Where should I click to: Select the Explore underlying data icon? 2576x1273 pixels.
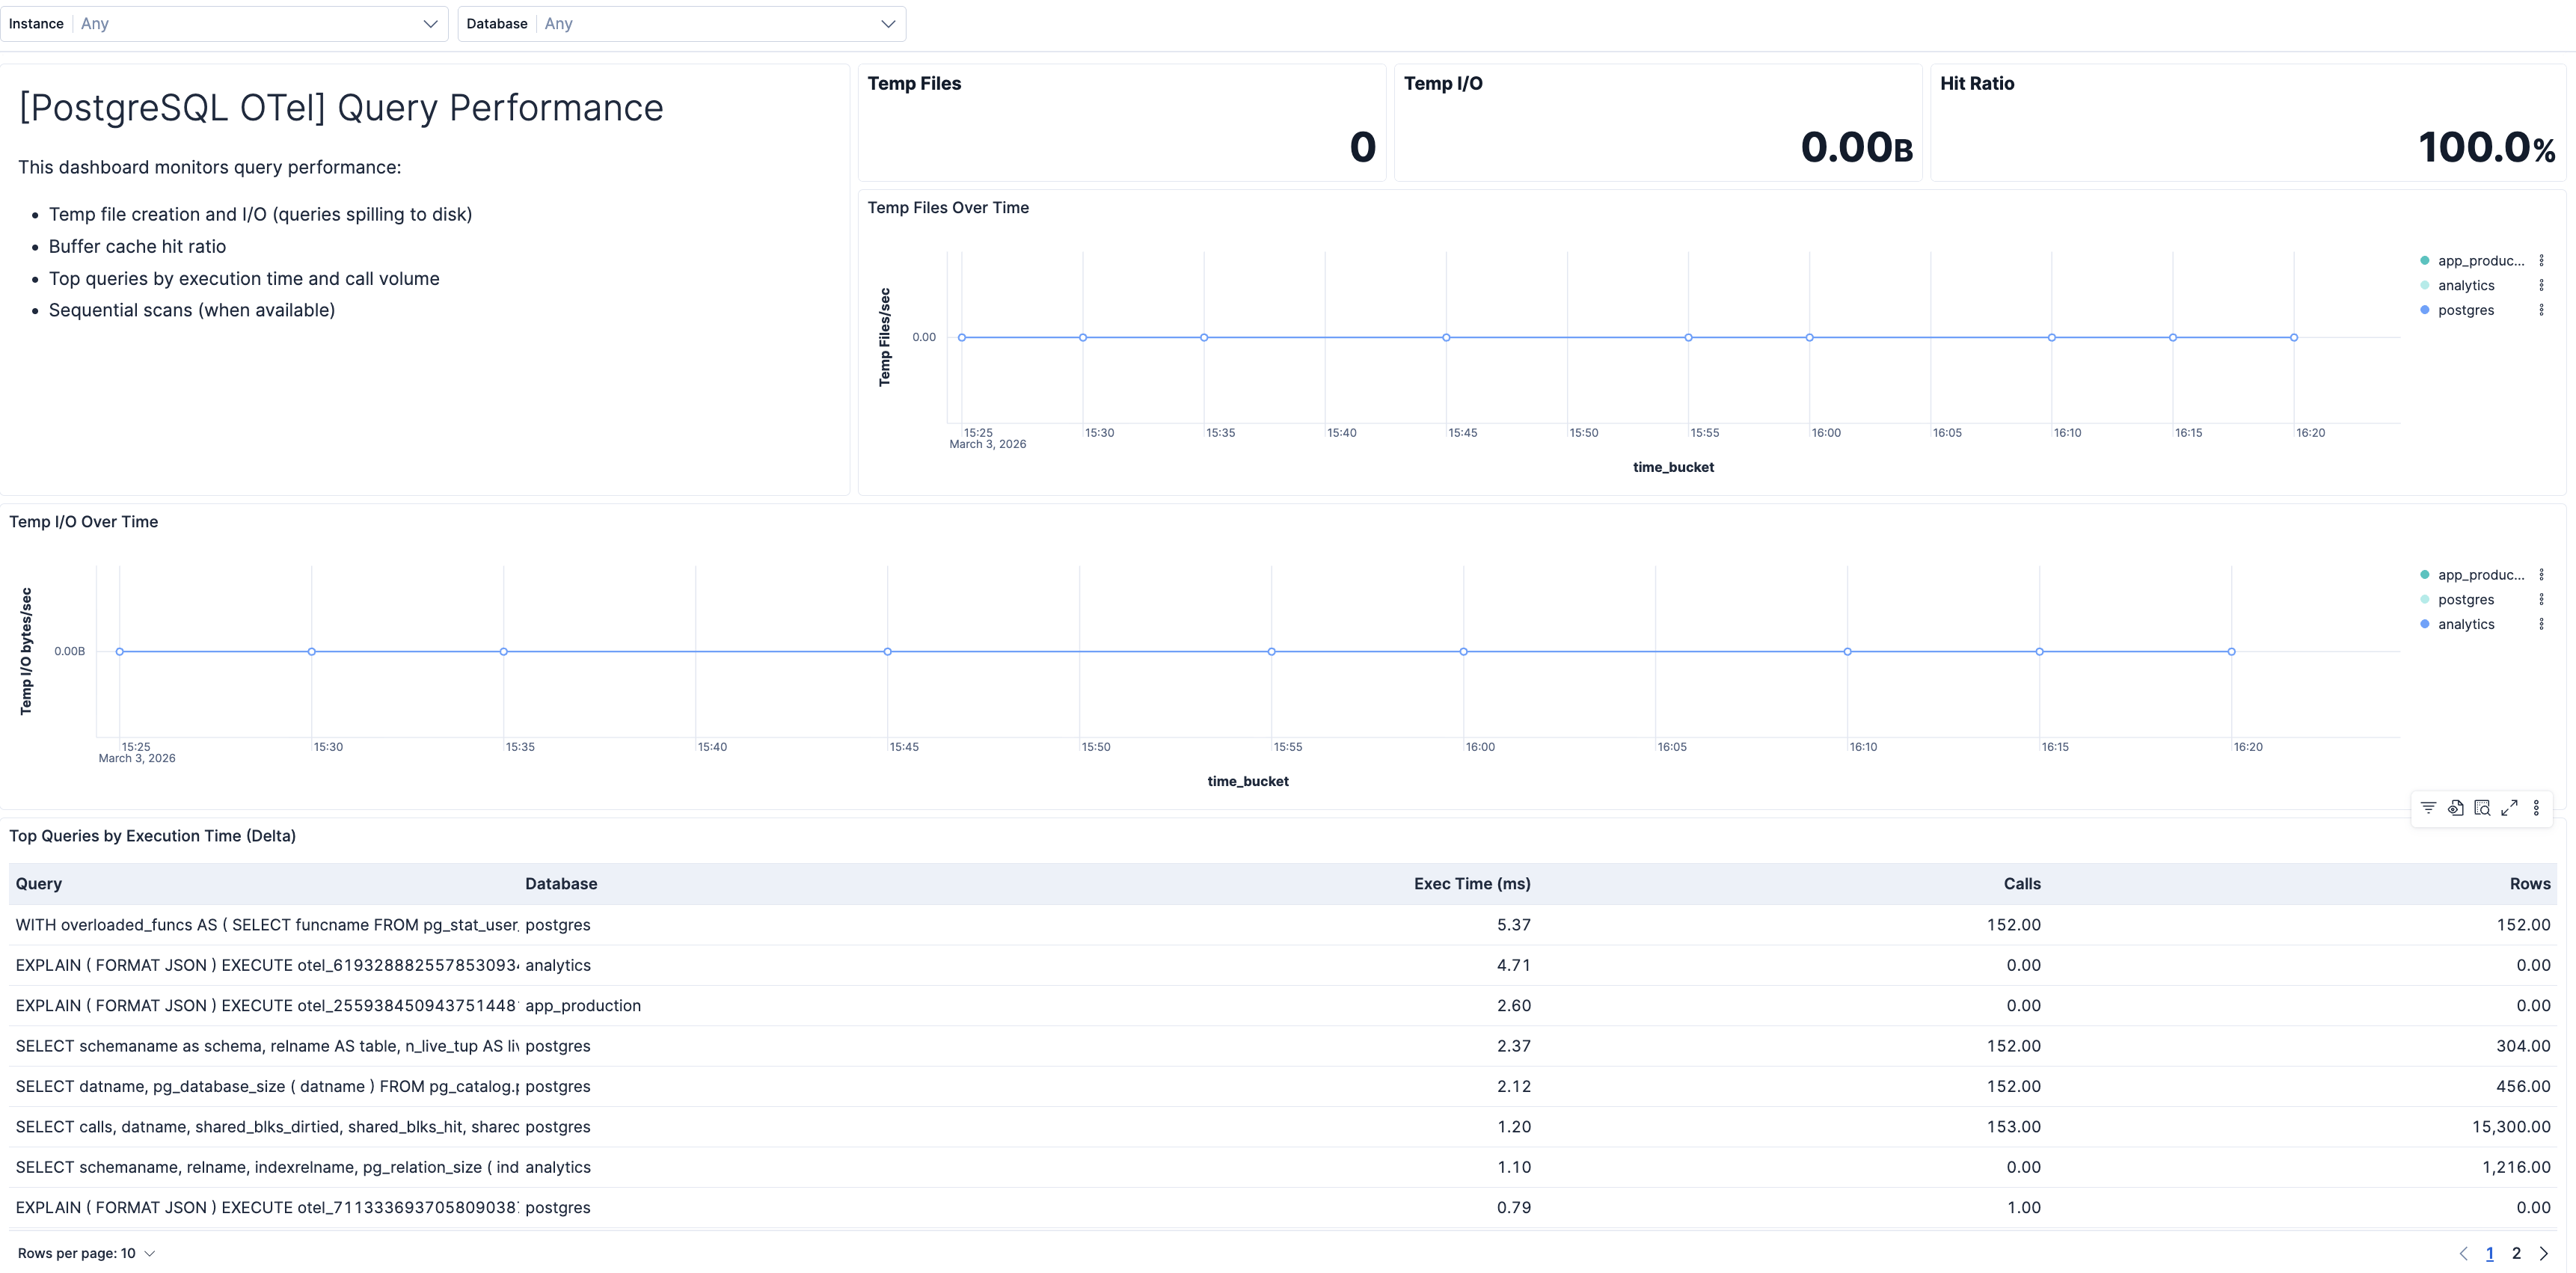2456,808
